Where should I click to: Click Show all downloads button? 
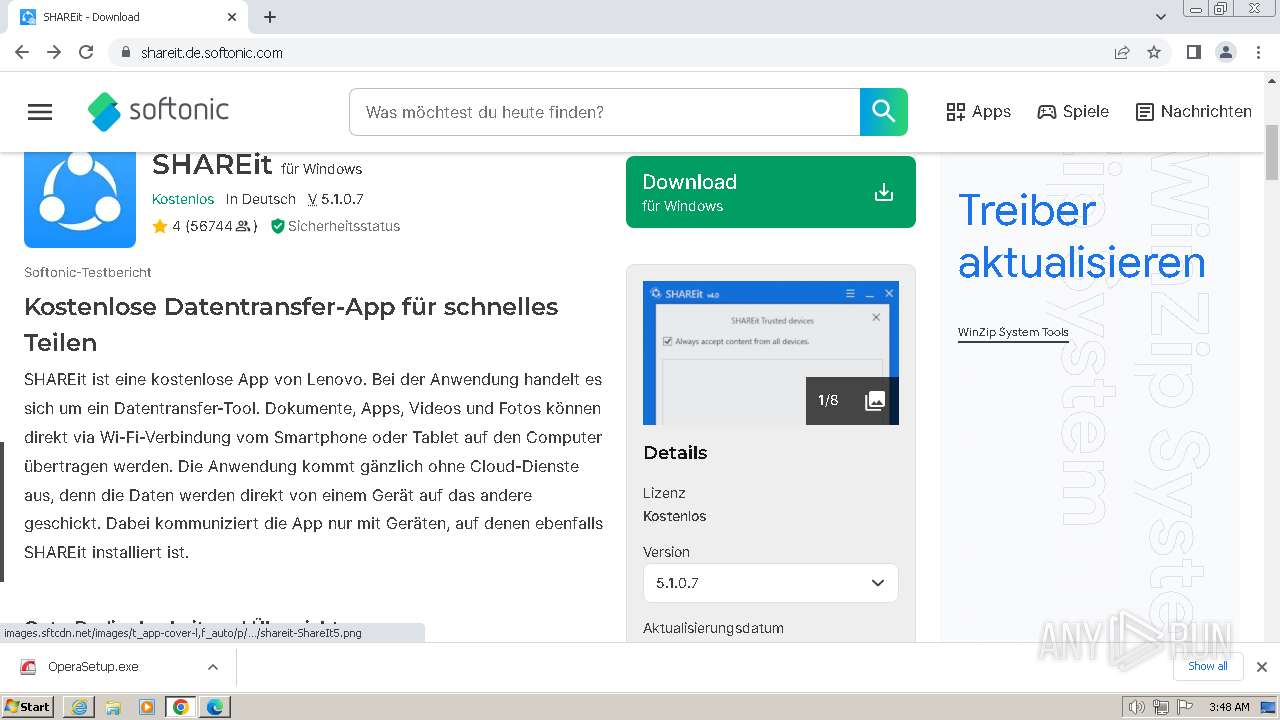pyautogui.click(x=1208, y=667)
